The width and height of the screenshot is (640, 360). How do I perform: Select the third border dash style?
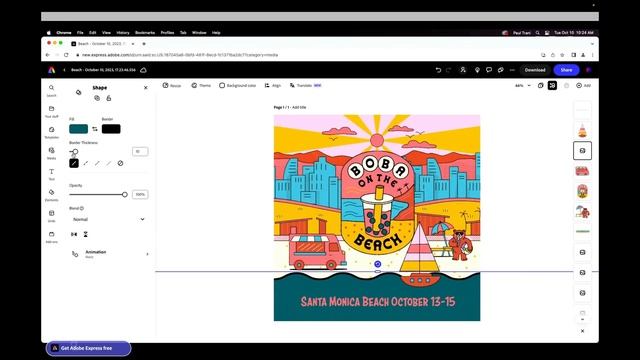(97, 163)
